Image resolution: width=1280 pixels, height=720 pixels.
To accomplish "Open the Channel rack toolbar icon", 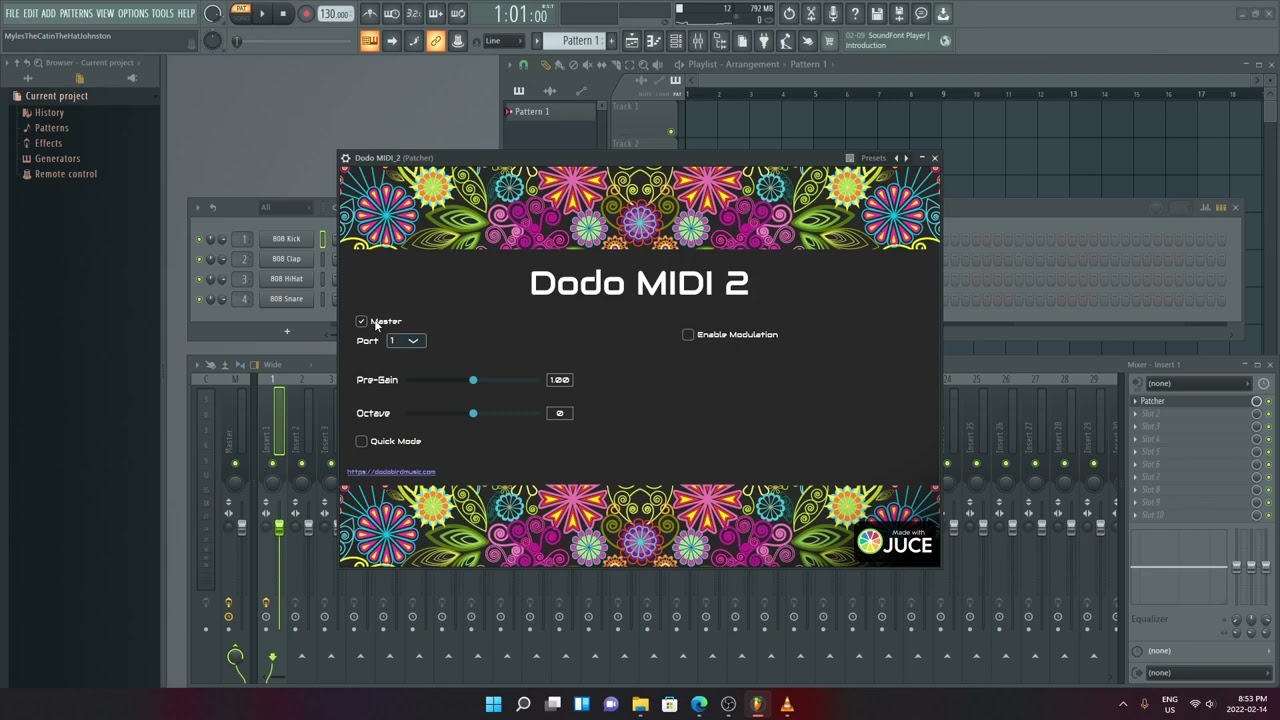I will (676, 41).
